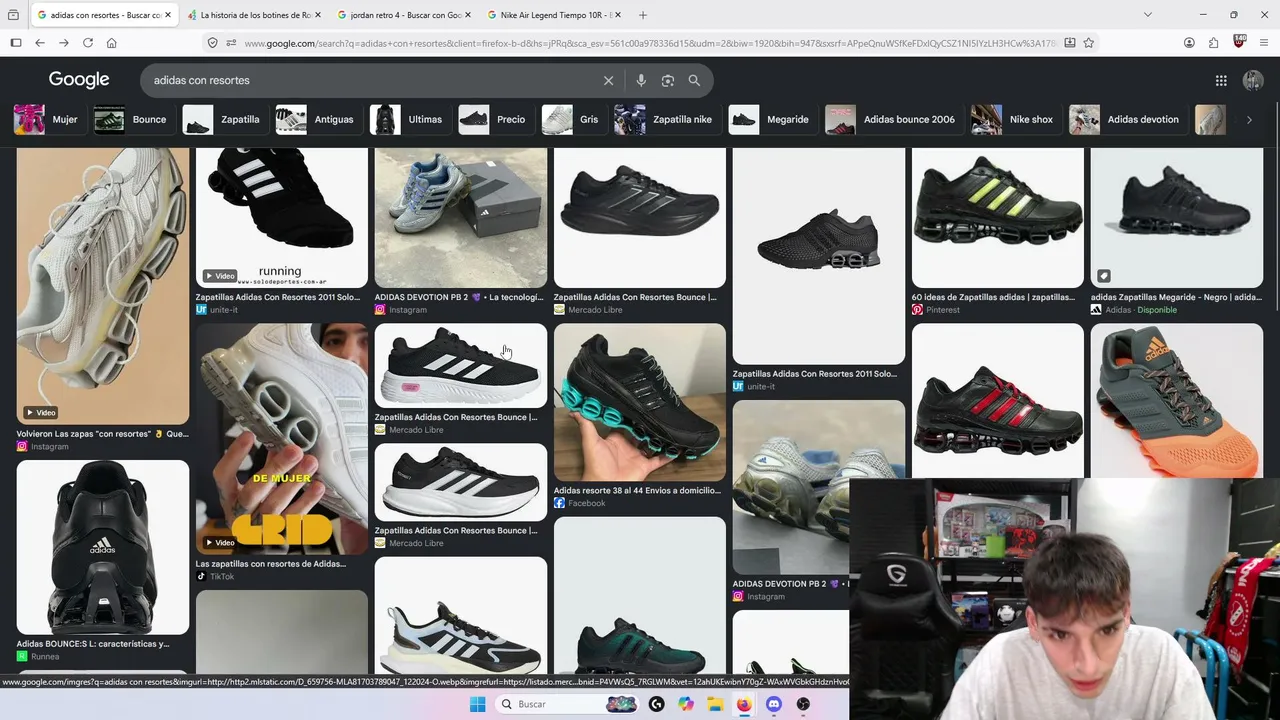Switch to 'La historia de los botines' tab
Viewport: 1280px width, 720px height.
point(254,15)
